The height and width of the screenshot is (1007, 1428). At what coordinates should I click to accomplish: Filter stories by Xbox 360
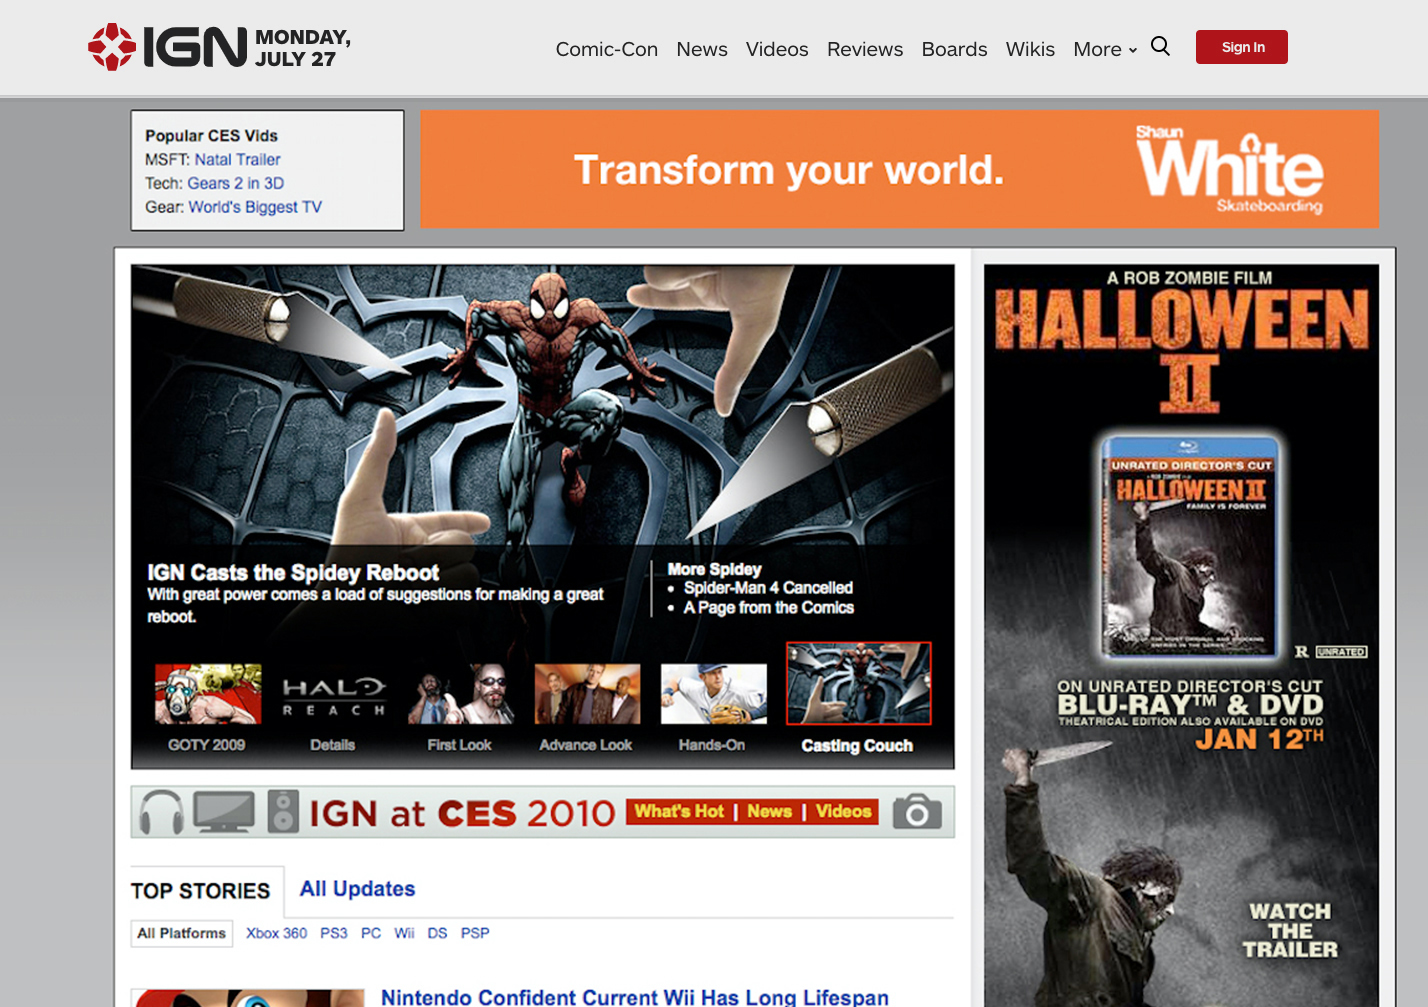(277, 933)
